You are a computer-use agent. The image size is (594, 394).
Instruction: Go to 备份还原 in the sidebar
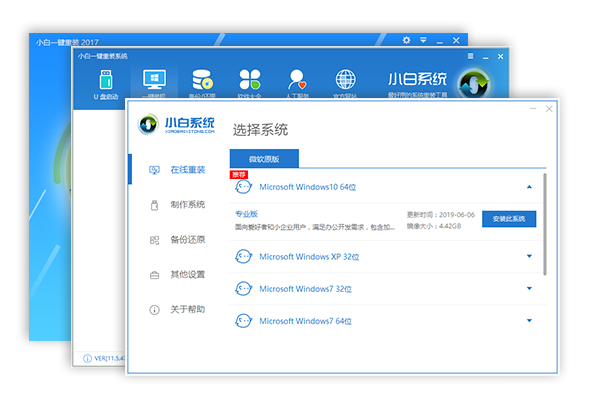177,240
